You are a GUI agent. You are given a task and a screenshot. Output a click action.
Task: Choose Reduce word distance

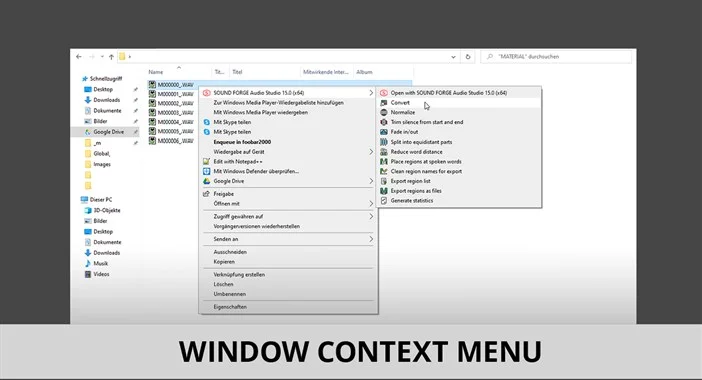(459, 152)
